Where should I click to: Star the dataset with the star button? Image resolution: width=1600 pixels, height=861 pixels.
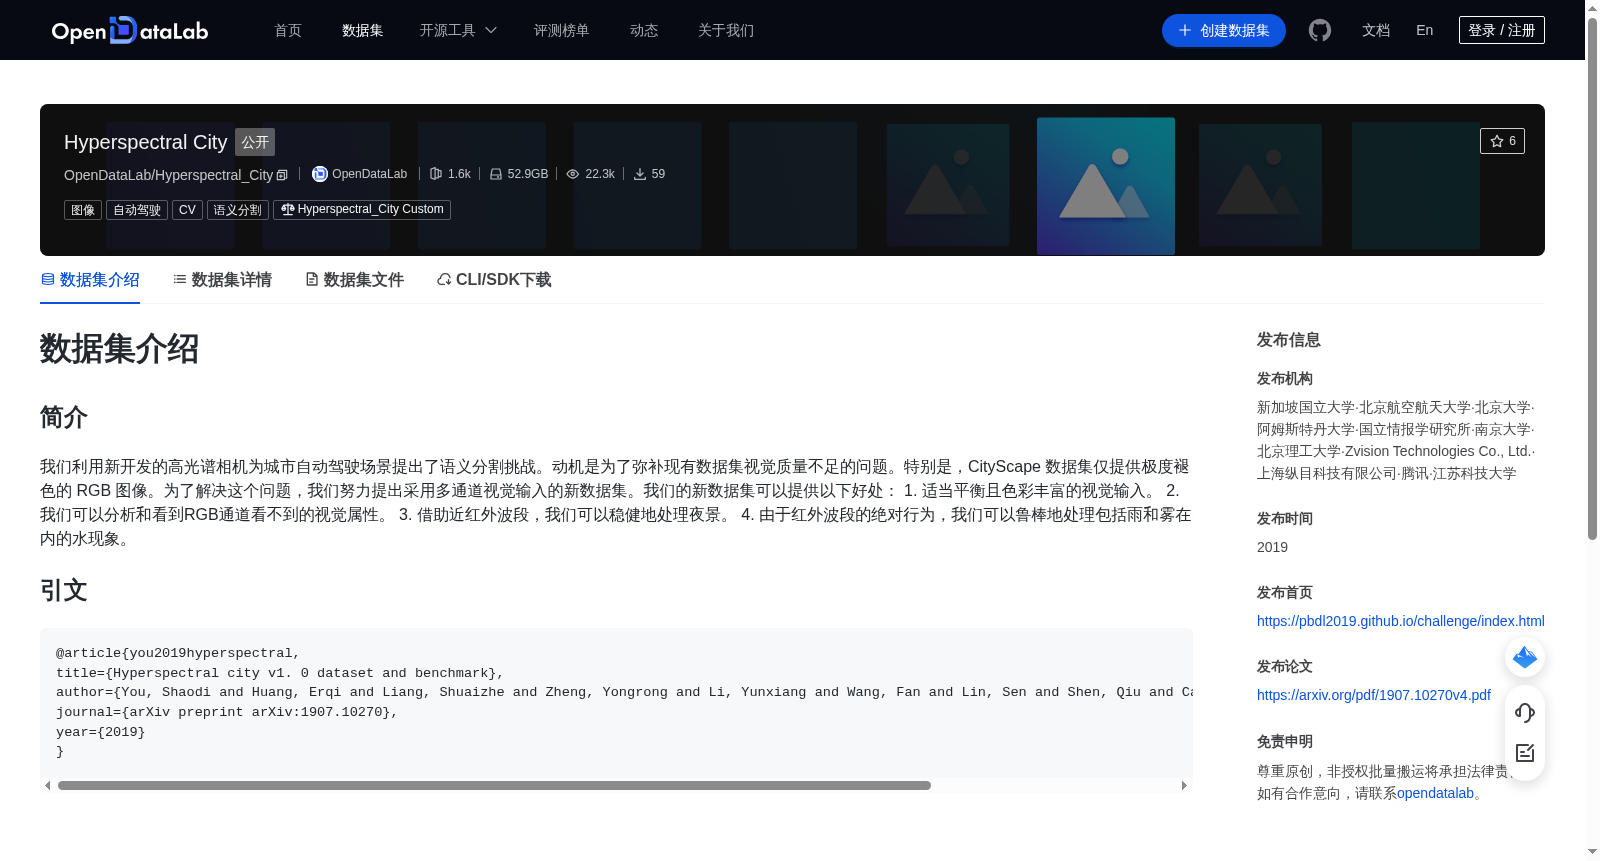(x=1502, y=141)
